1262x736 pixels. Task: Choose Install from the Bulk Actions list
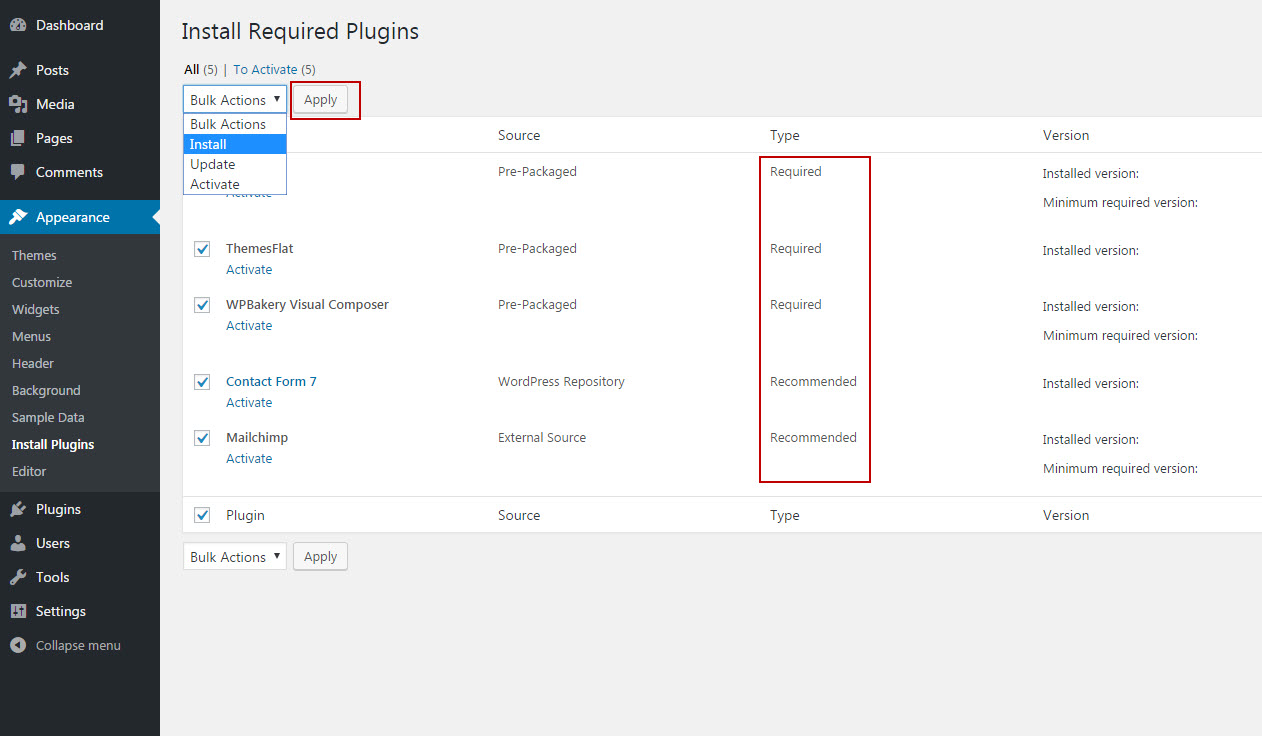click(234, 144)
